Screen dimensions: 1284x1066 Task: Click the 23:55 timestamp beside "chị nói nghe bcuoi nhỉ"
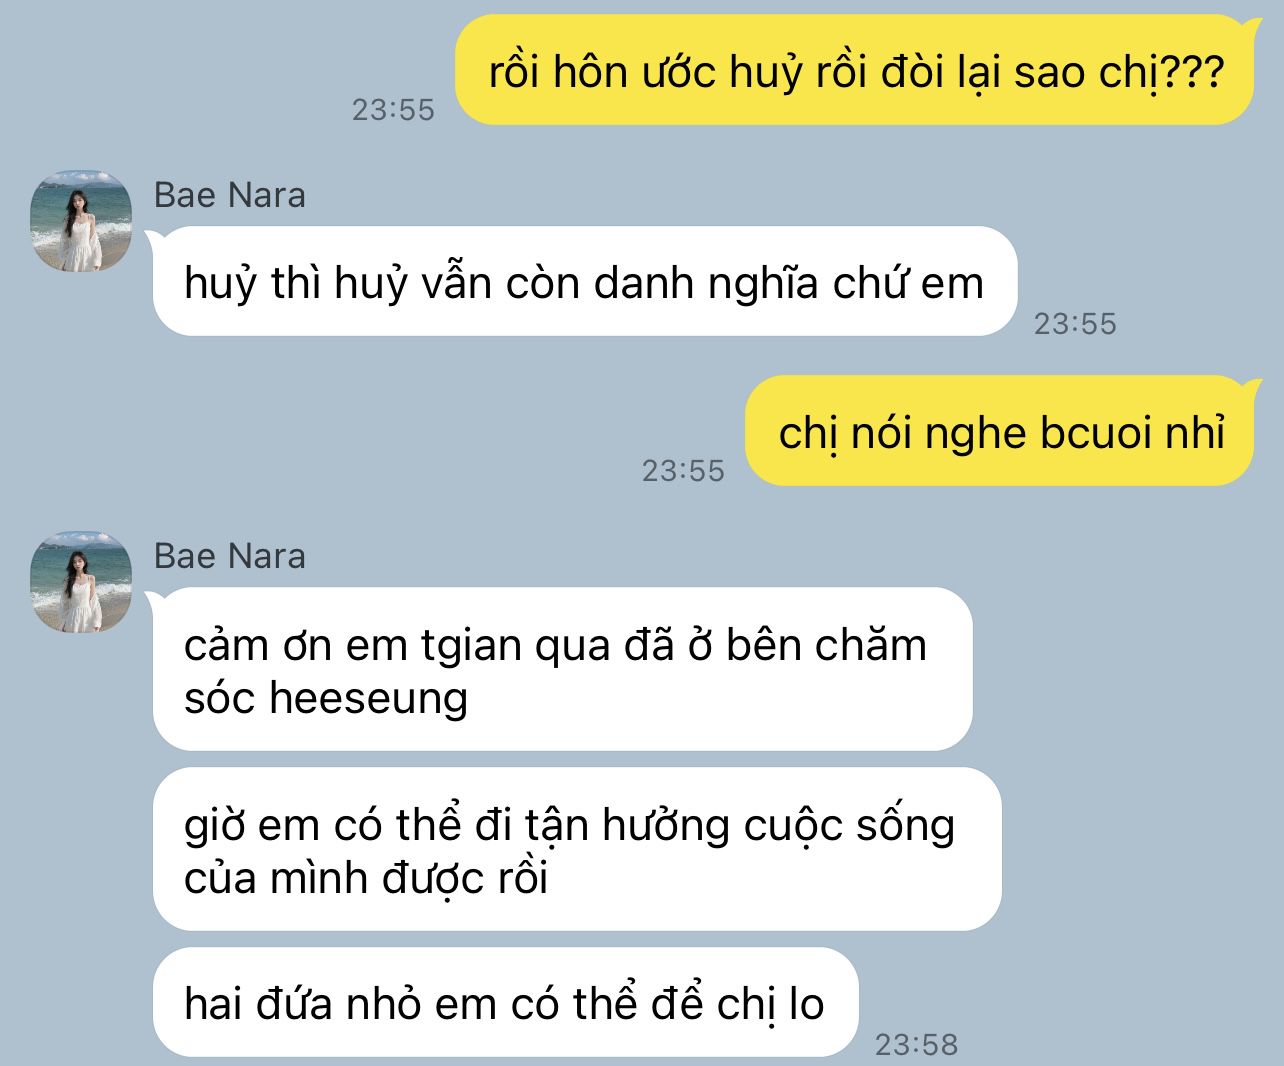(683, 471)
